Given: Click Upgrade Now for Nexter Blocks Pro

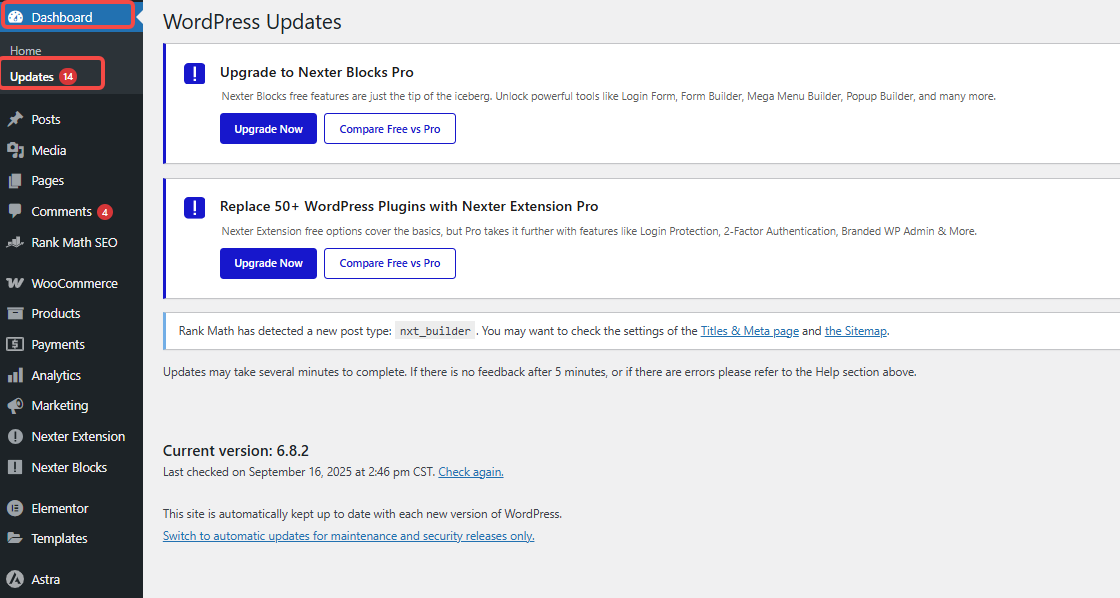Looking at the screenshot, I should point(268,128).
